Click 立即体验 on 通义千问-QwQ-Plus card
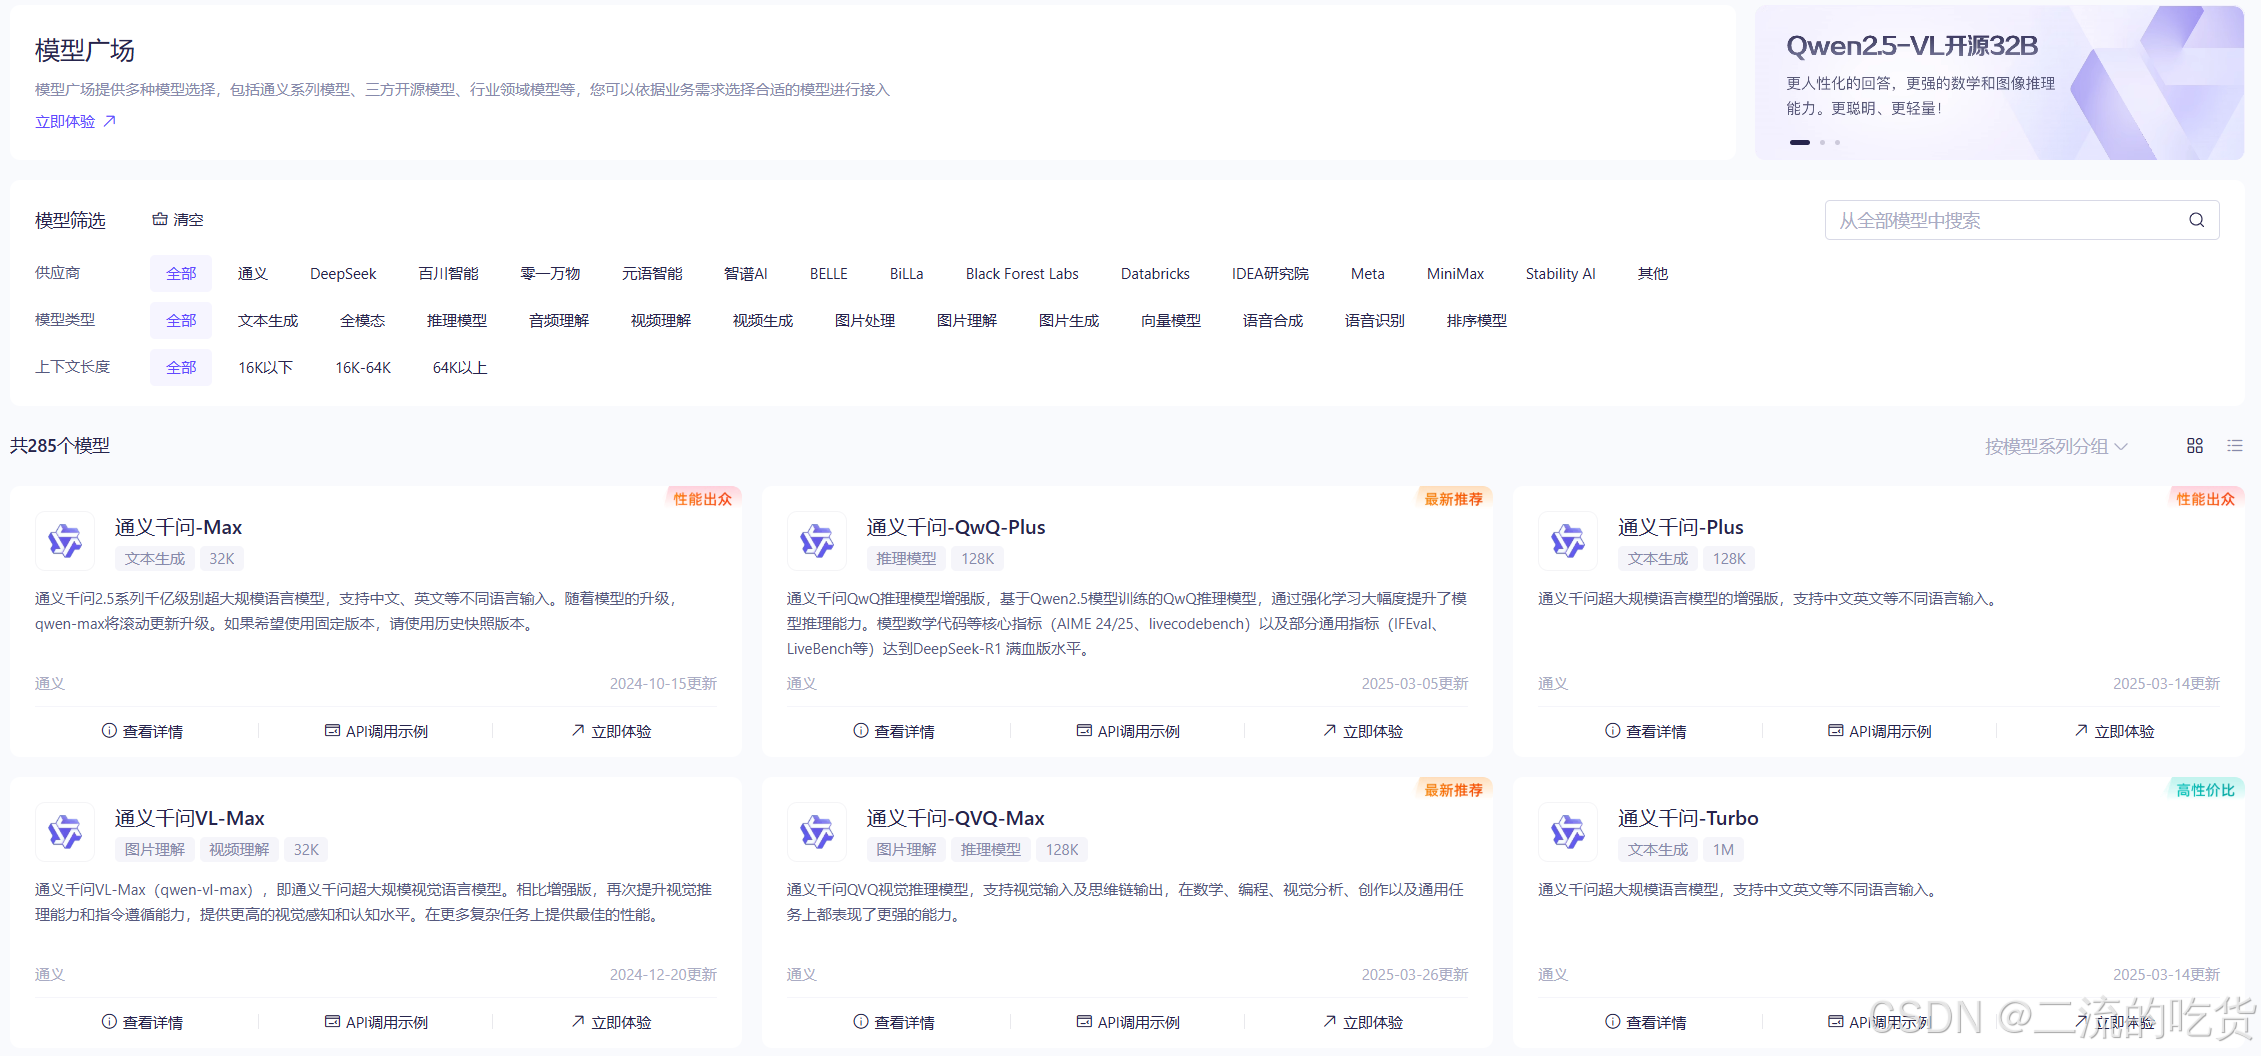The width and height of the screenshot is (2261, 1056). [x=1363, y=731]
